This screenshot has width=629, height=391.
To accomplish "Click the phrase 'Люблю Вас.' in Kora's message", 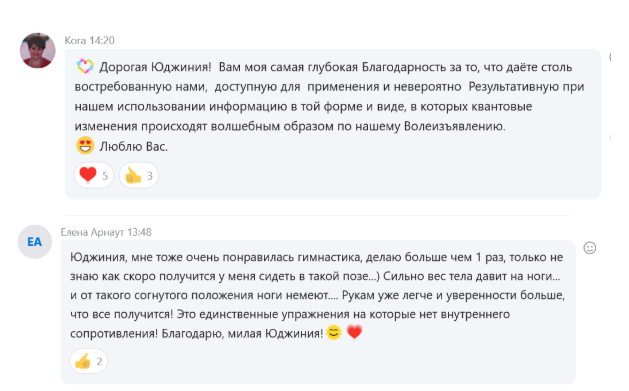I will click(x=134, y=147).
